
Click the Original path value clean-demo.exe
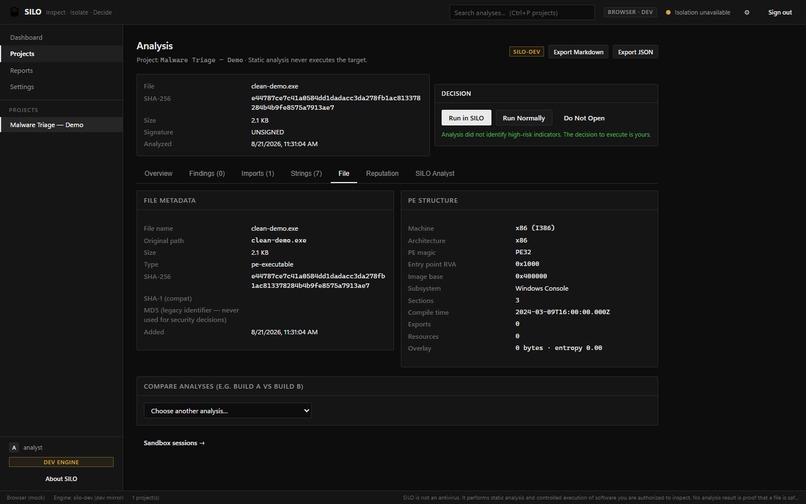279,240
